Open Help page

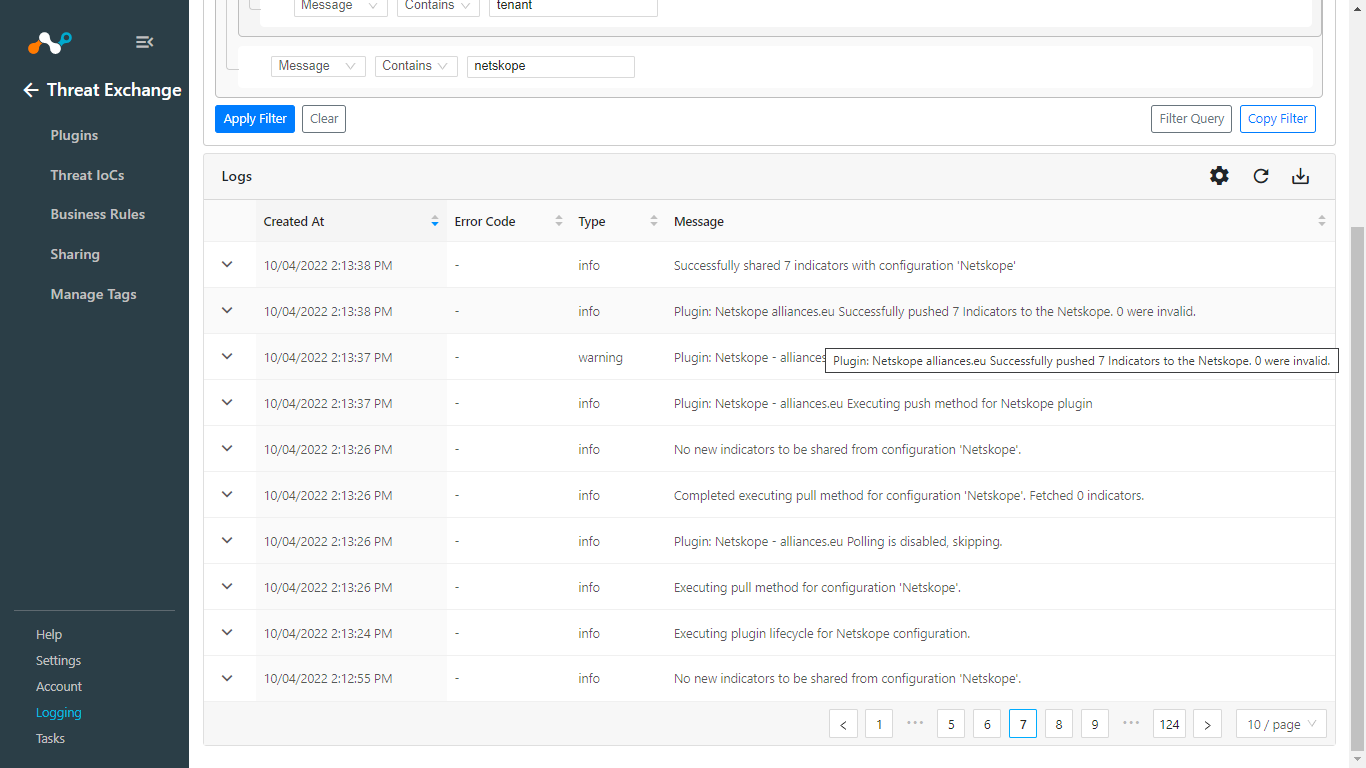click(49, 634)
